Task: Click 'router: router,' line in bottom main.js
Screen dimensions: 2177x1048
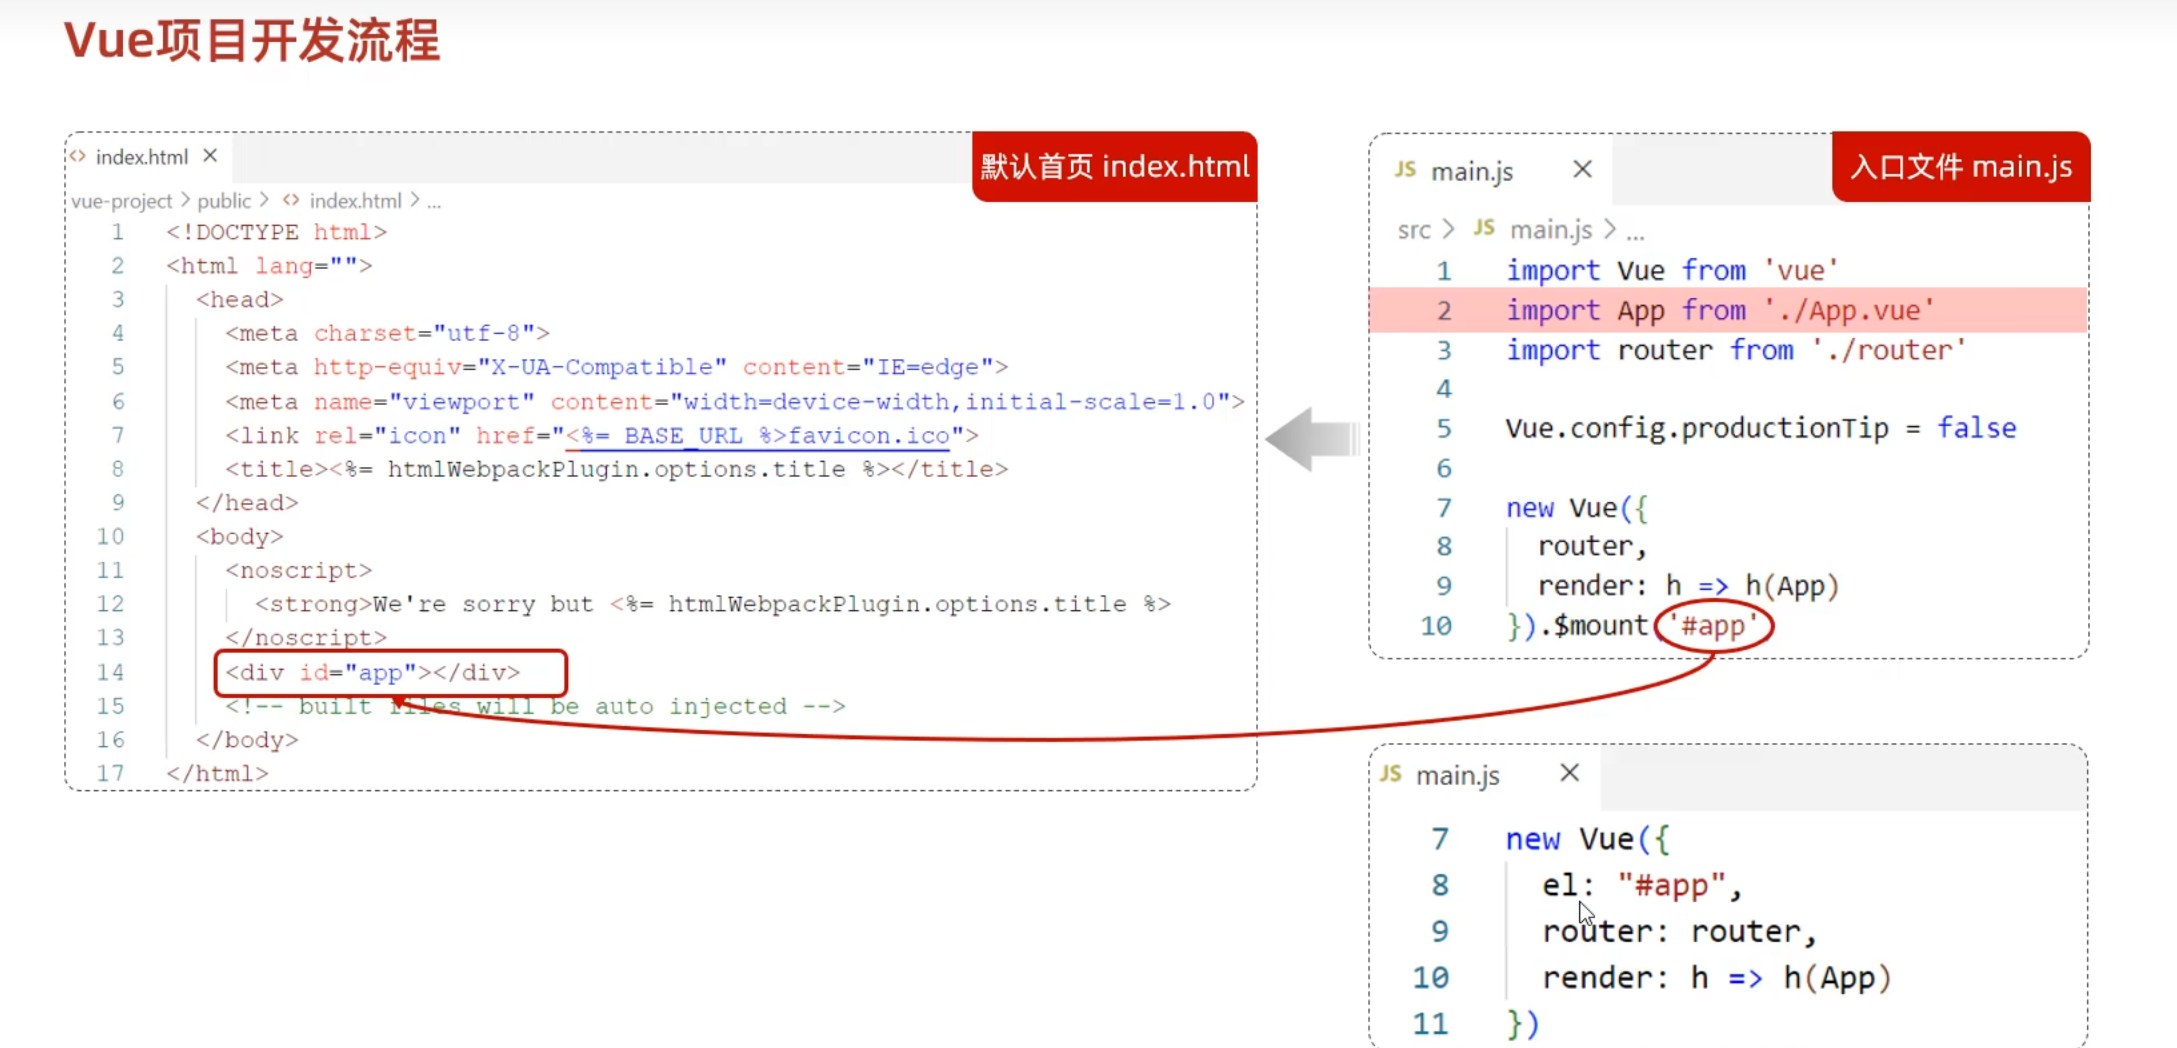Action: coord(1679,931)
